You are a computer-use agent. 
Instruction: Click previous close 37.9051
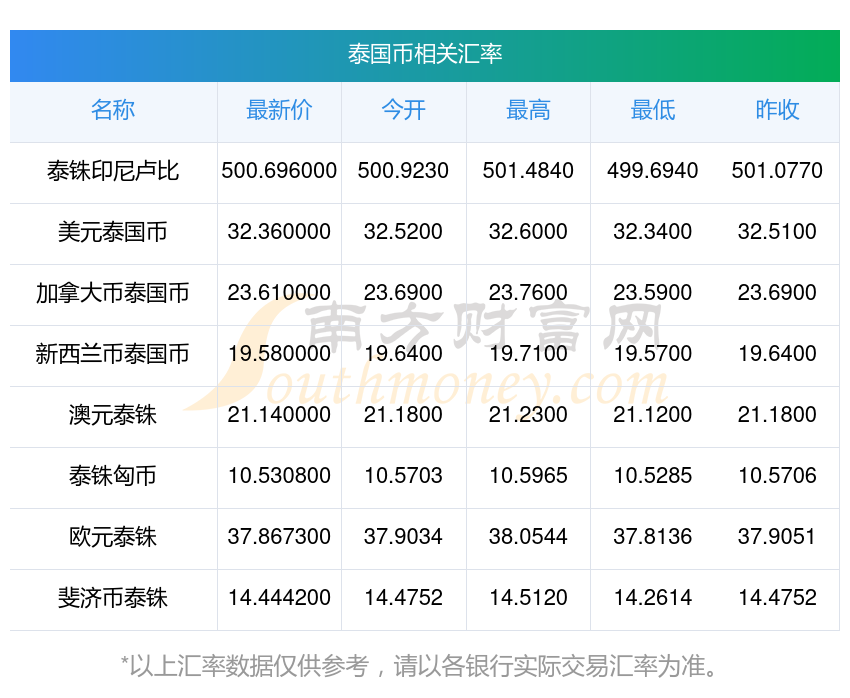coord(777,537)
